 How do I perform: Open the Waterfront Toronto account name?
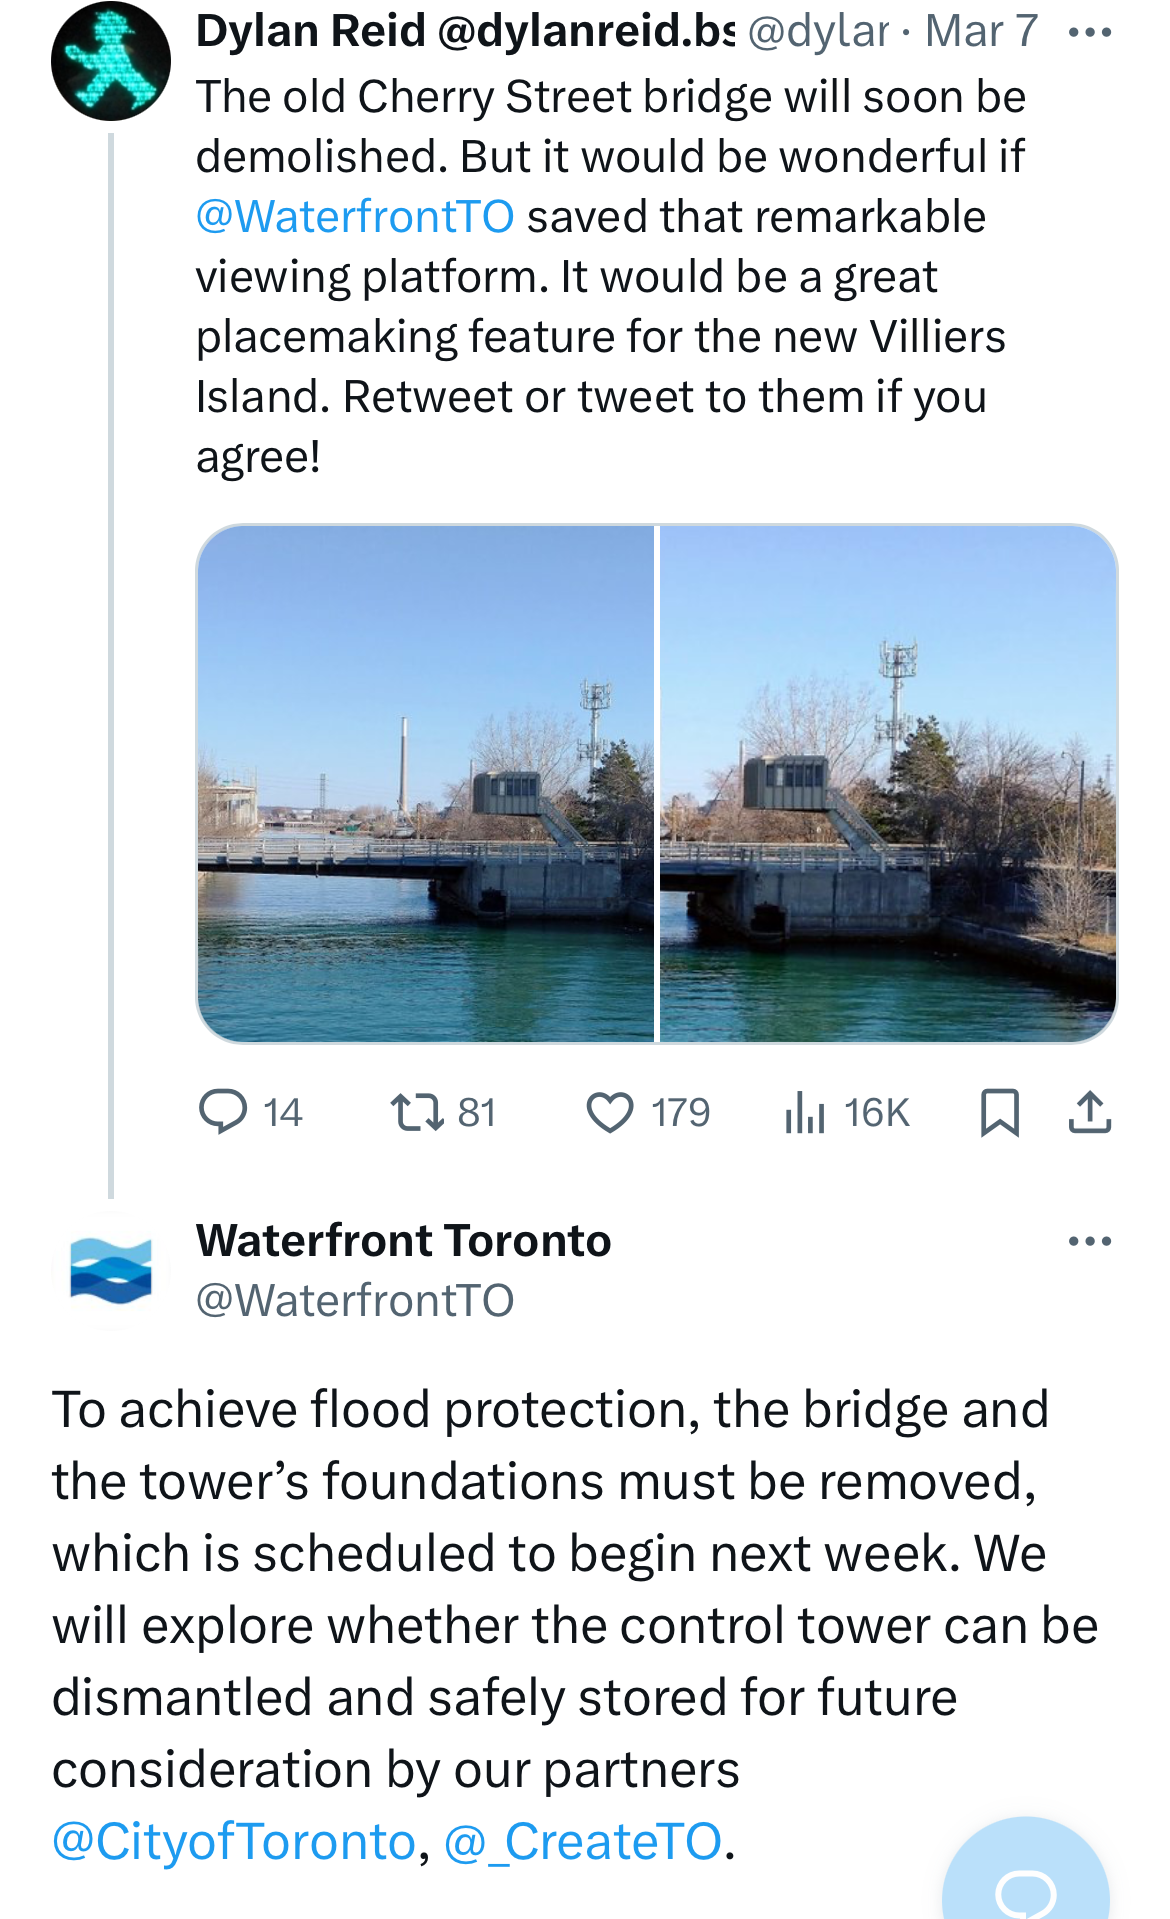[x=403, y=1241]
